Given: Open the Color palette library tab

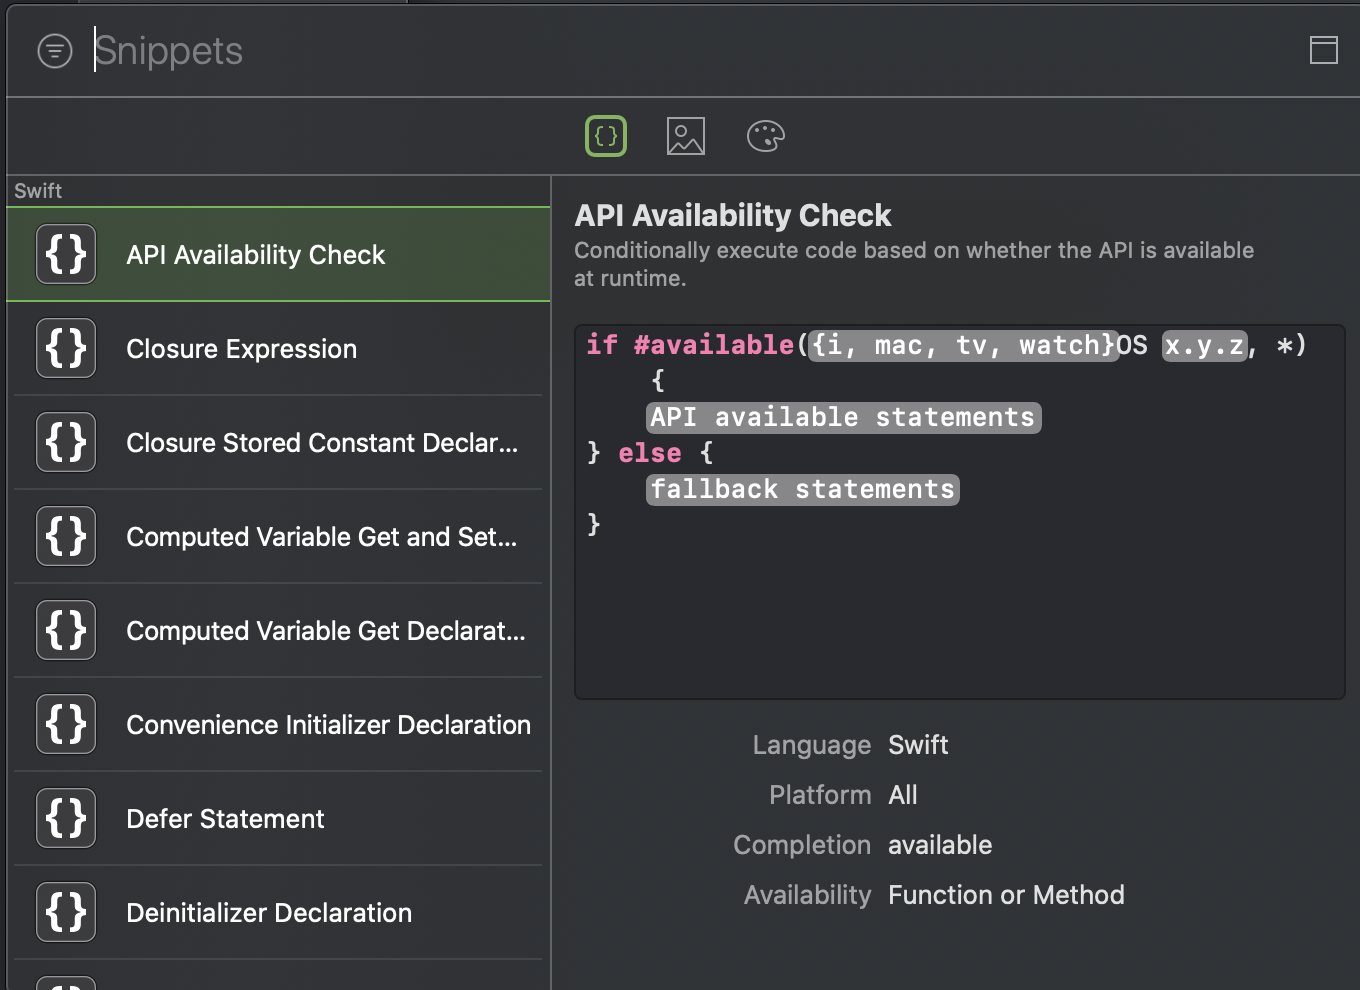Looking at the screenshot, I should (x=766, y=136).
